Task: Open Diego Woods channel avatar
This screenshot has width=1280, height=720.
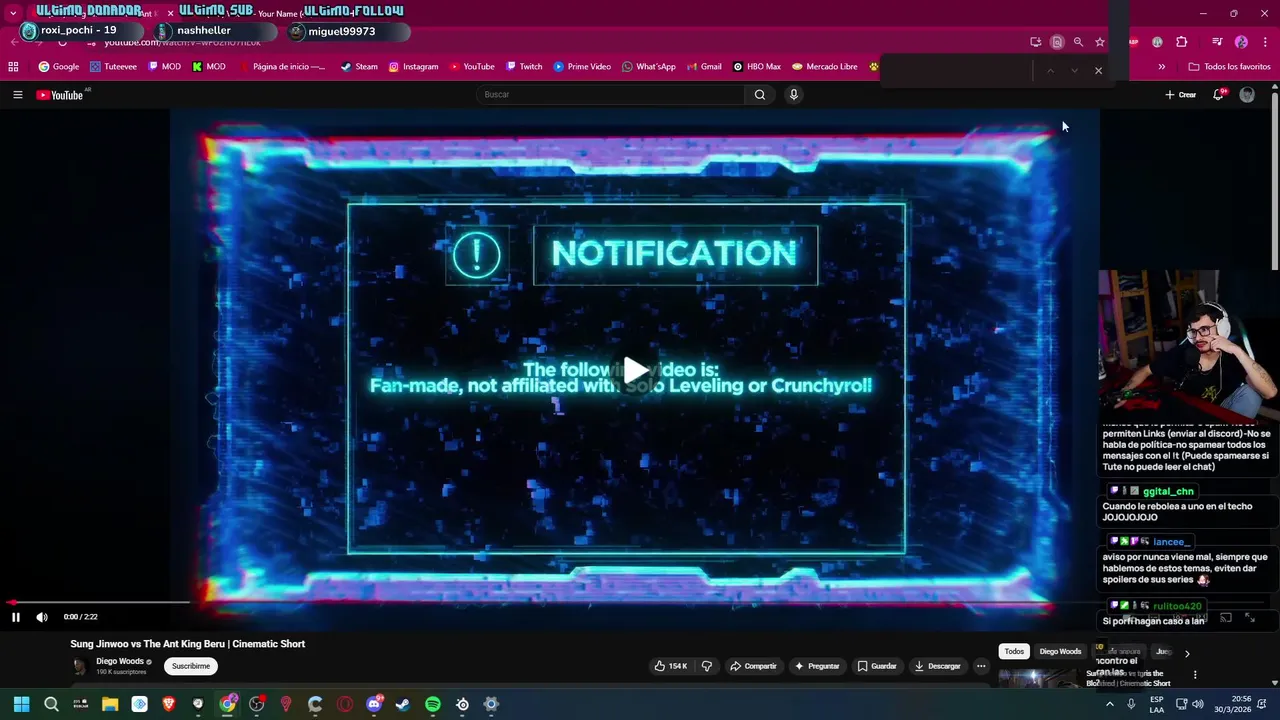Action: (x=80, y=666)
